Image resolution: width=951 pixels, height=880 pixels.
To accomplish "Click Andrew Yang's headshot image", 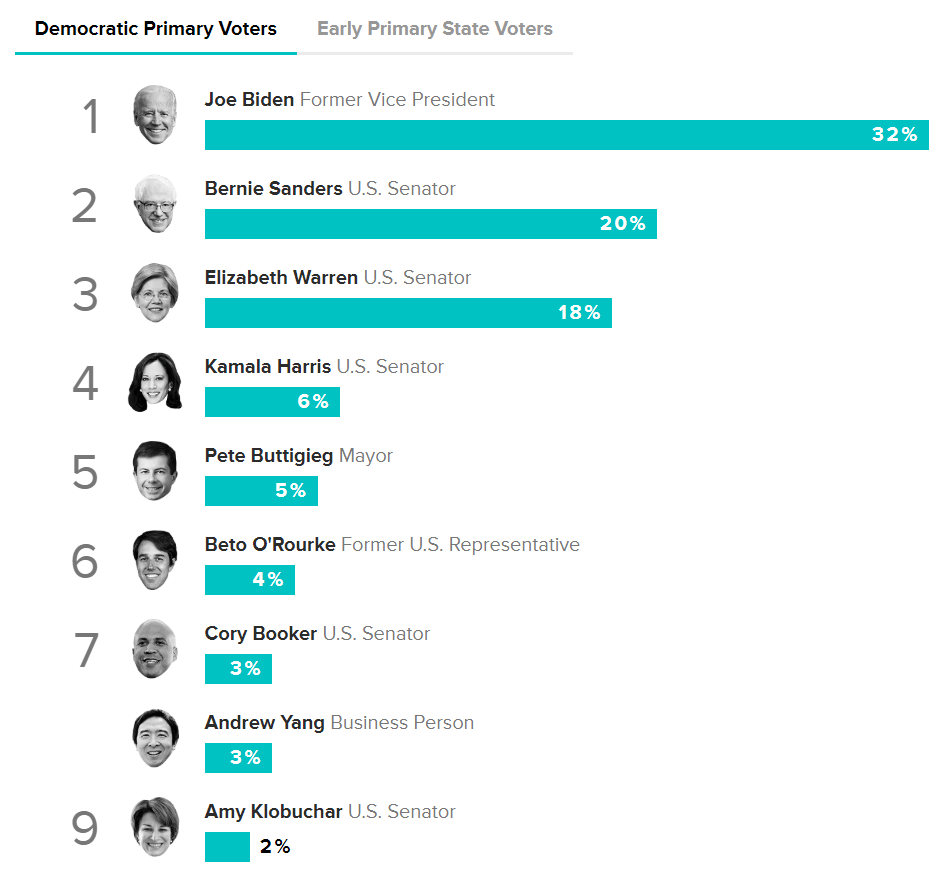I will pos(155,738).
